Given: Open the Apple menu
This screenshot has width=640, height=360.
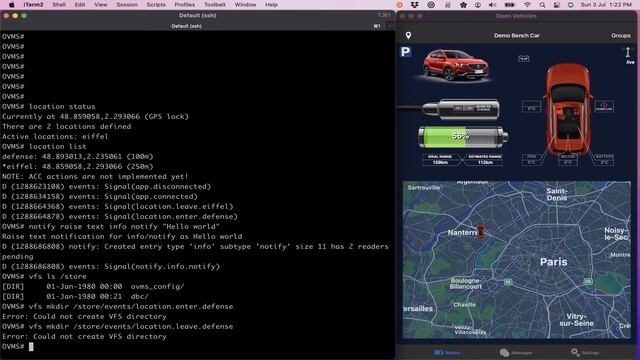Looking at the screenshot, I should click(x=11, y=4).
